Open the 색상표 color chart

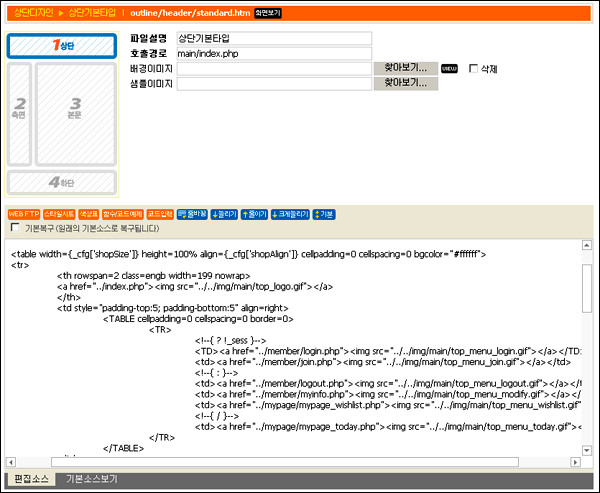coord(88,214)
